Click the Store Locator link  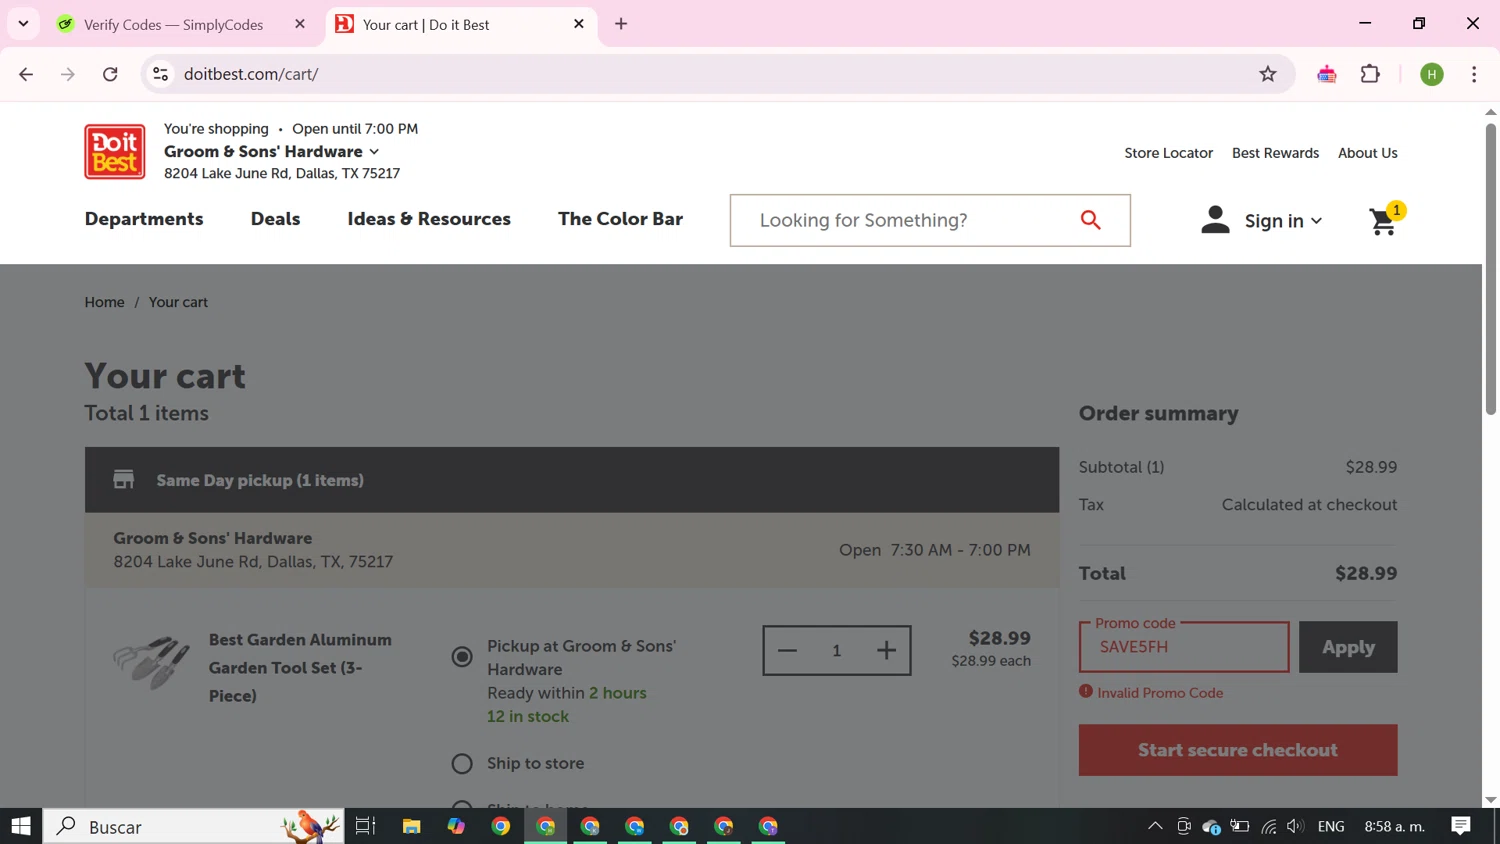click(1168, 153)
